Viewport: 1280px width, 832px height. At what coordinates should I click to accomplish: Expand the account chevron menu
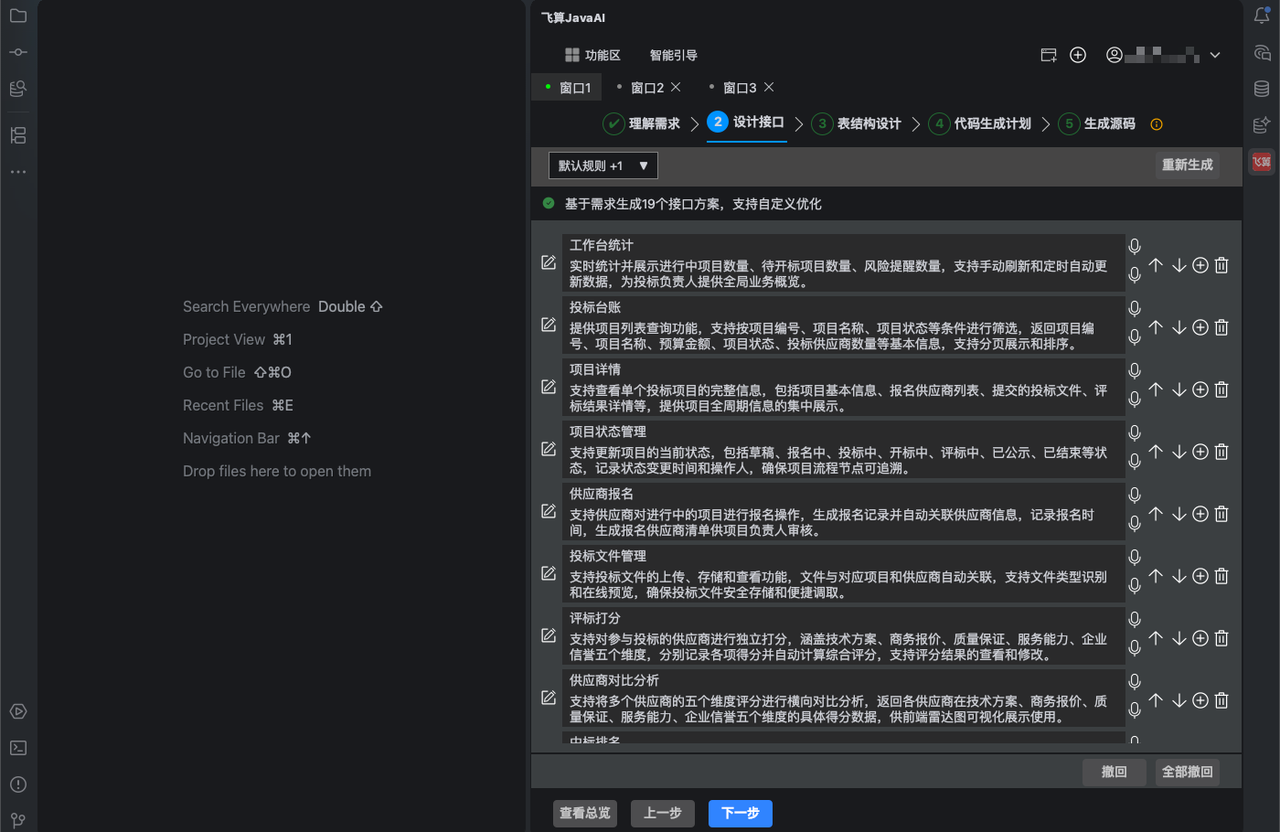[1215, 55]
